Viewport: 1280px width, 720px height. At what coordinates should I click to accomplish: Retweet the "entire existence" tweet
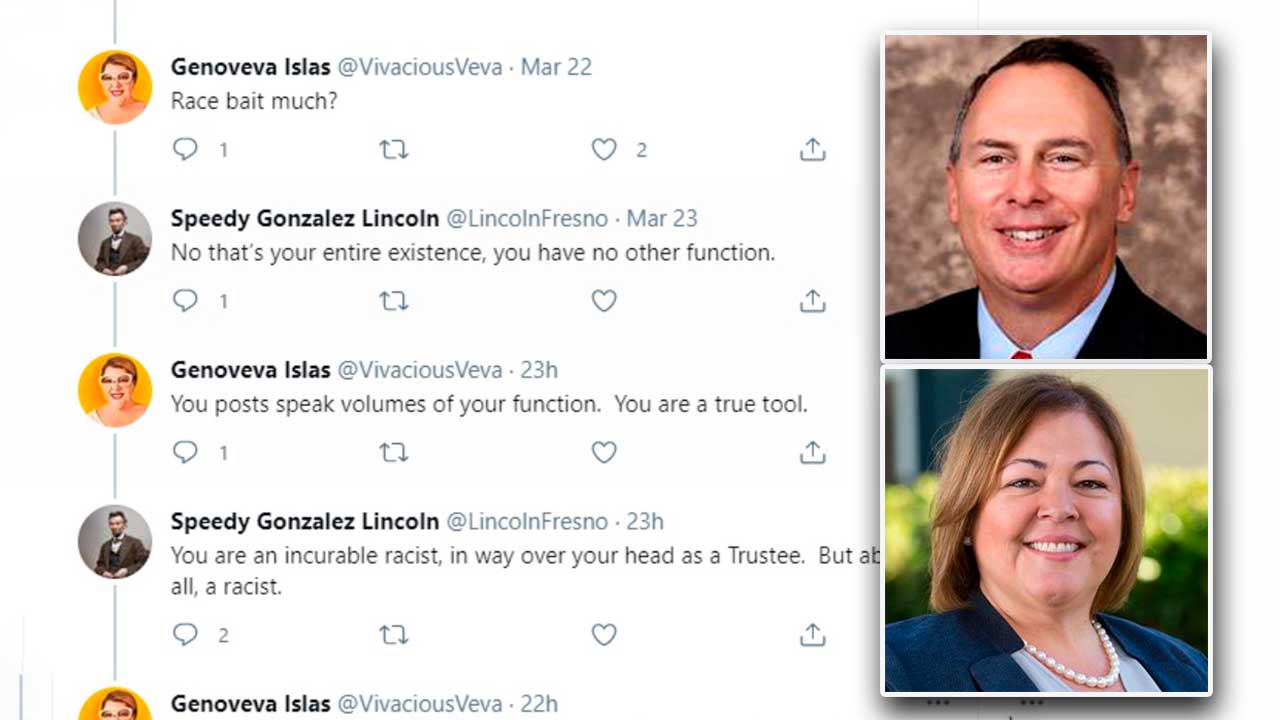[394, 301]
